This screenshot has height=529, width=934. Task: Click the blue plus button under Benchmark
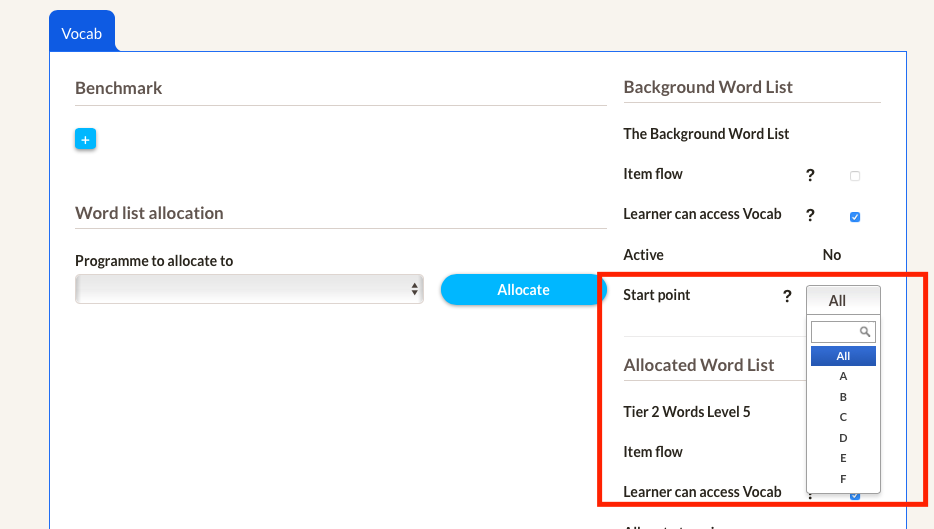85,140
